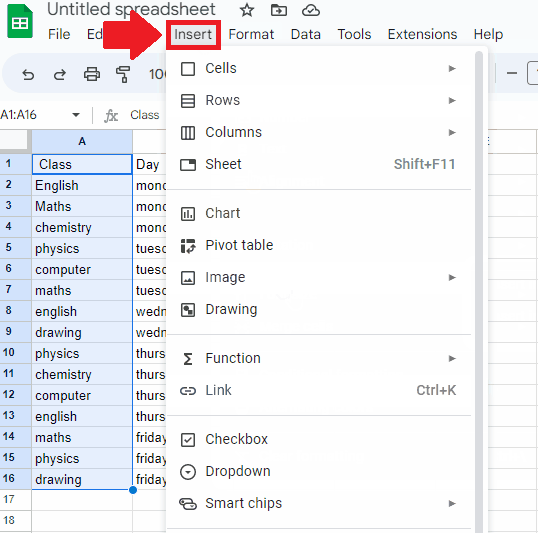Click the Print icon
The height and width of the screenshot is (533, 538).
92,74
